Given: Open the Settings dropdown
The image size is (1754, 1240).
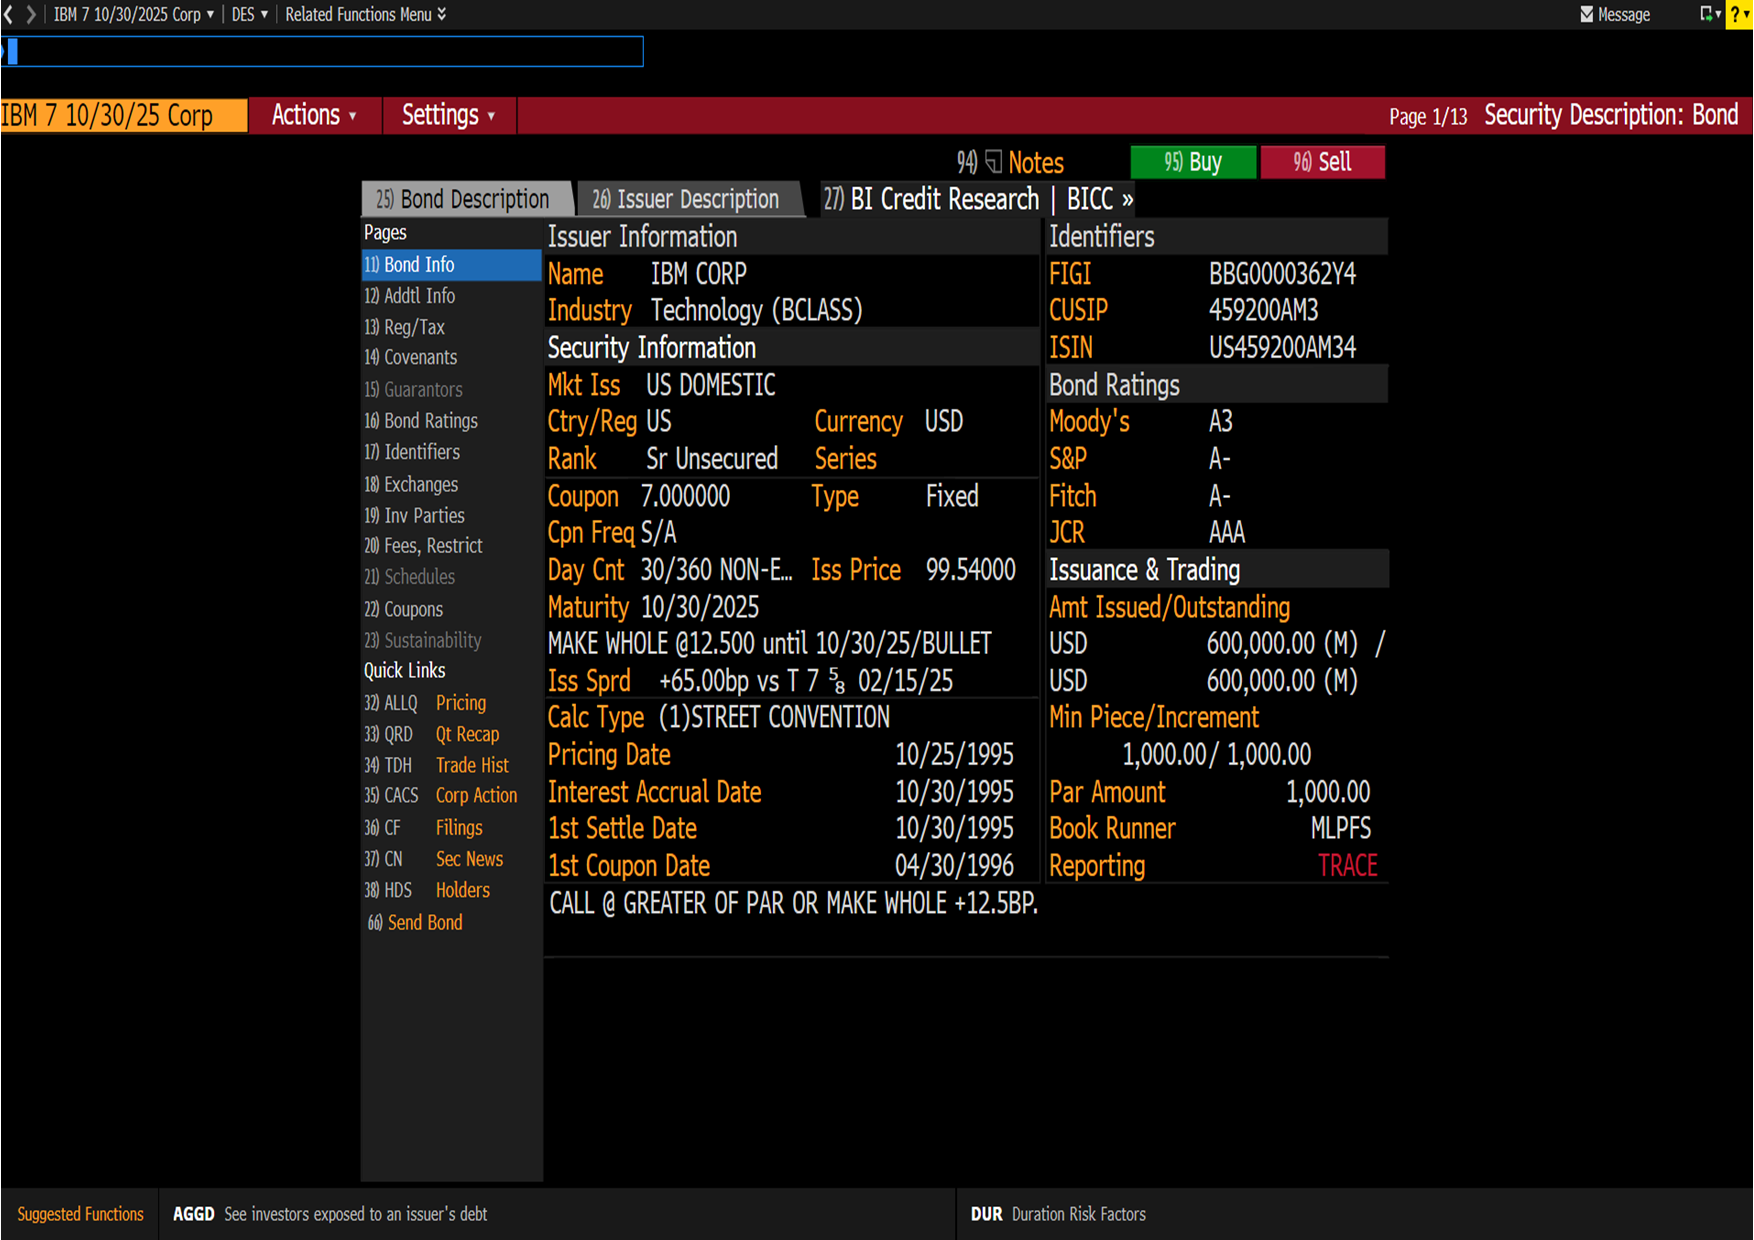Looking at the screenshot, I should point(448,115).
